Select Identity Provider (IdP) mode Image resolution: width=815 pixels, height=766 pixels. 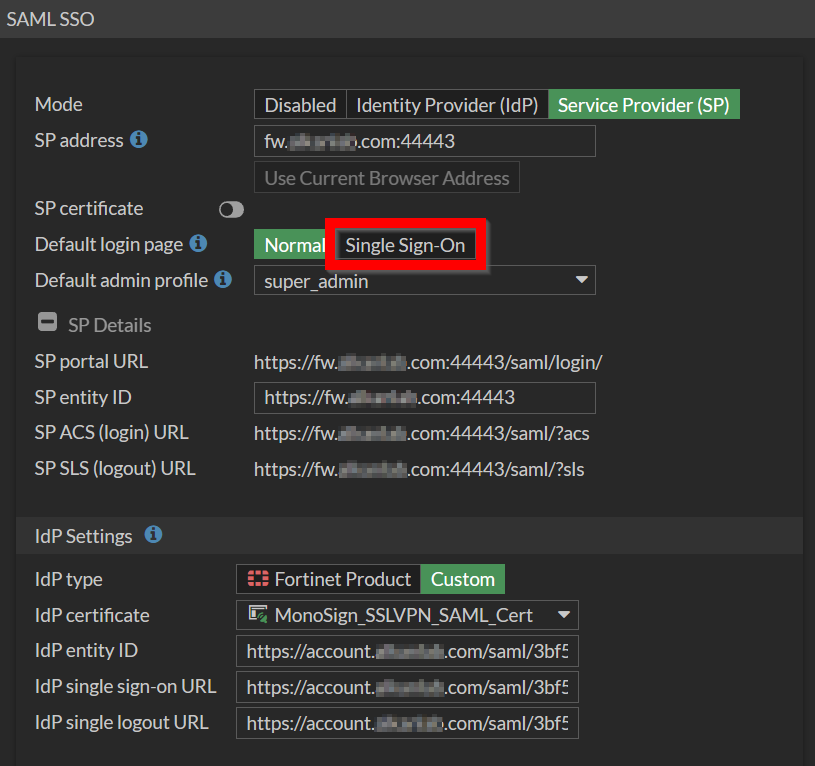(x=447, y=105)
